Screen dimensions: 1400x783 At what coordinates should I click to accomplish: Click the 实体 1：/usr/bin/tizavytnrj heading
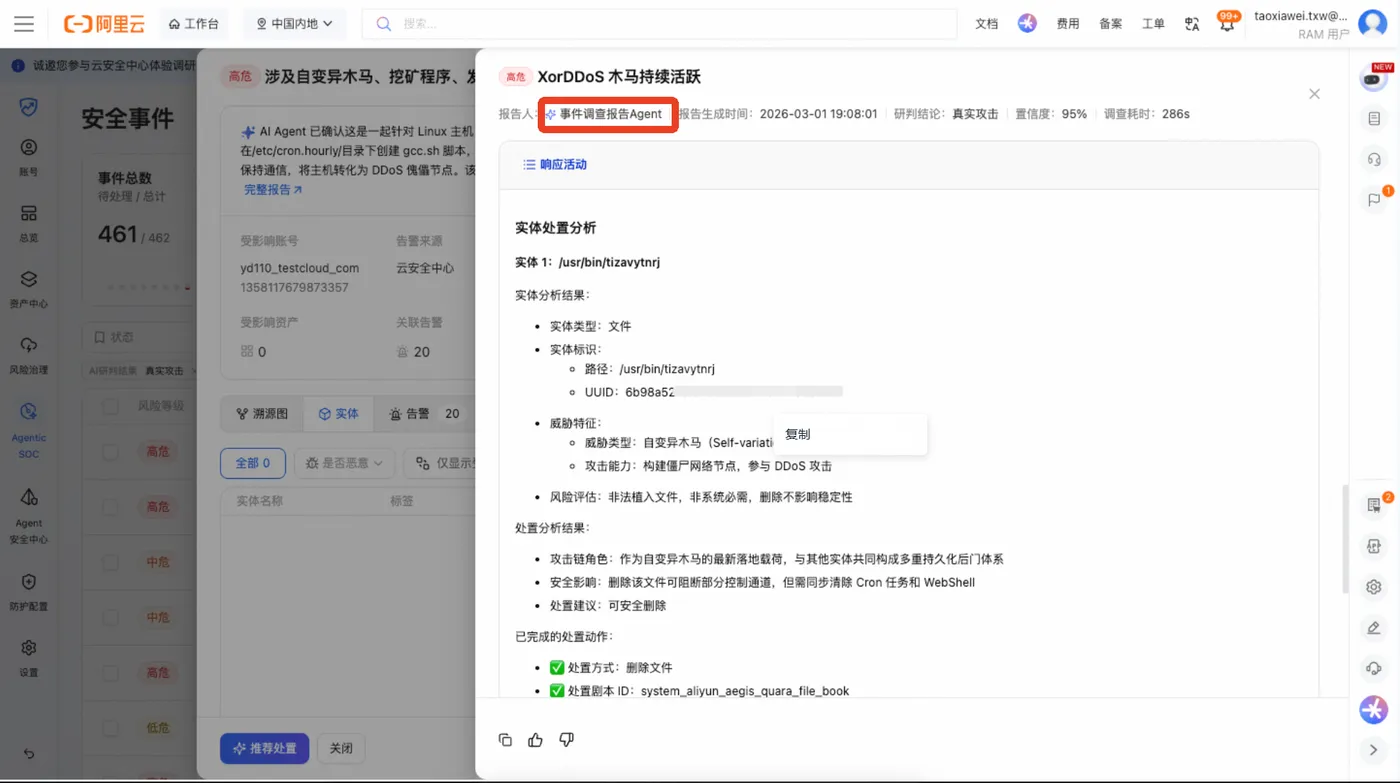click(x=587, y=262)
